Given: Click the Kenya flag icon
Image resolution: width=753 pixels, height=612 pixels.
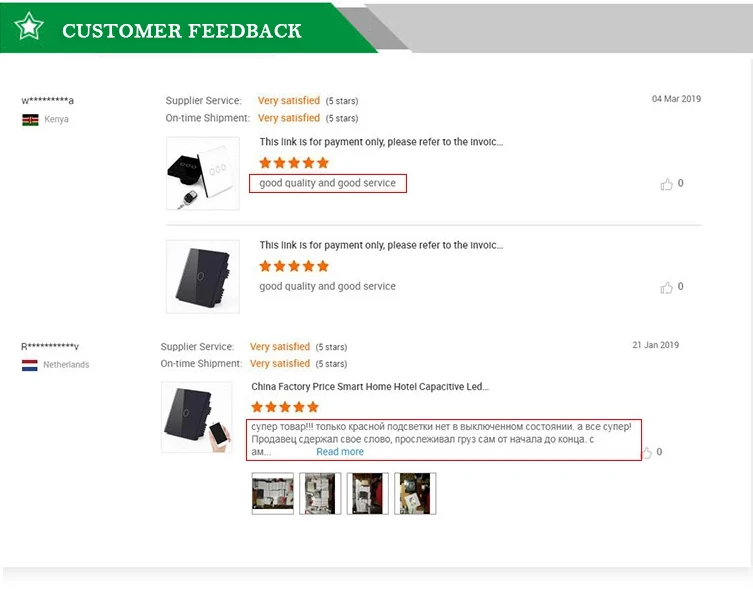Looking at the screenshot, I should [30, 120].
